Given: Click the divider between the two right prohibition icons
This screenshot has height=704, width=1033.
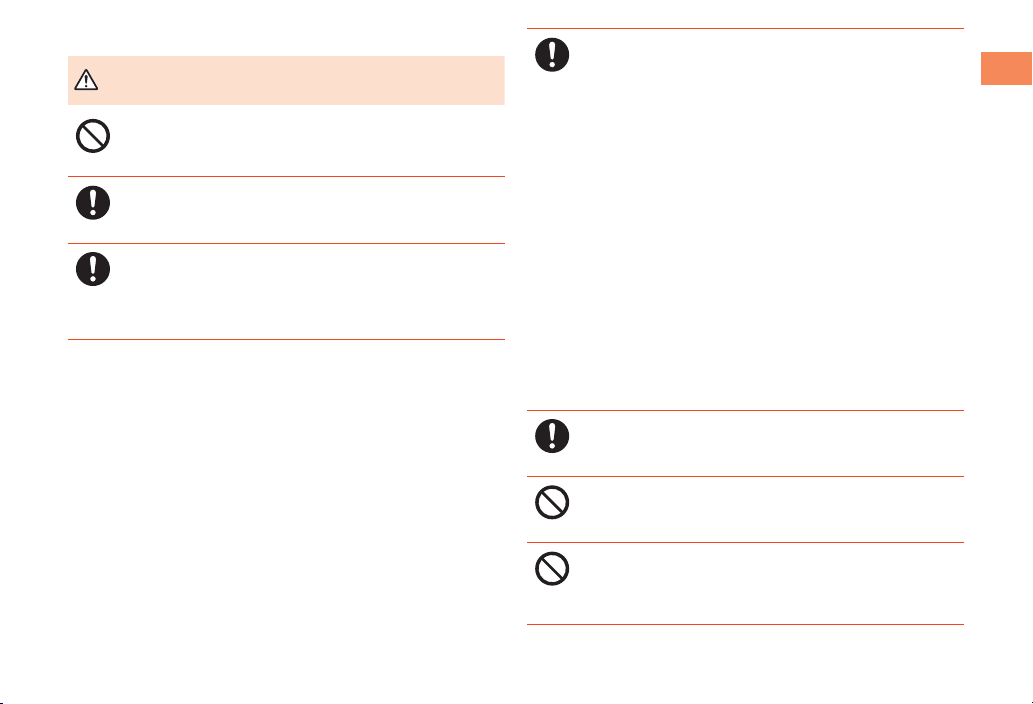Looking at the screenshot, I should tap(745, 542).
